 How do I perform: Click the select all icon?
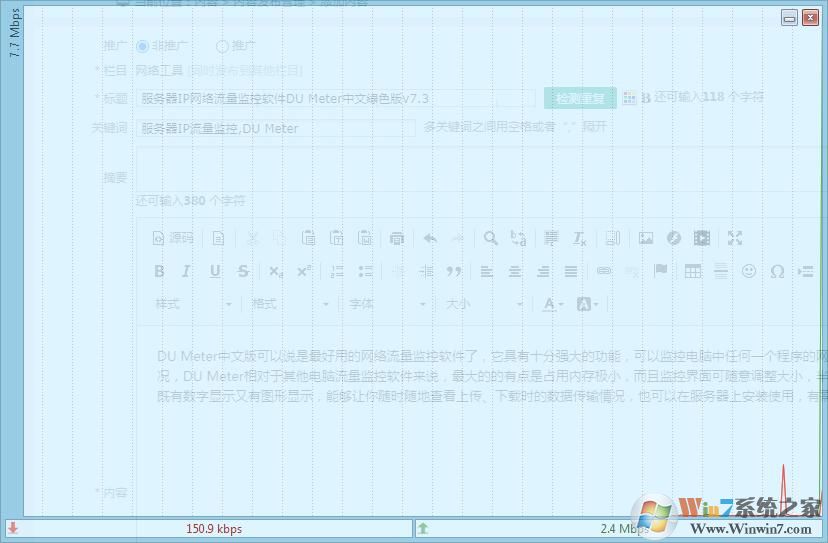[x=551, y=238]
